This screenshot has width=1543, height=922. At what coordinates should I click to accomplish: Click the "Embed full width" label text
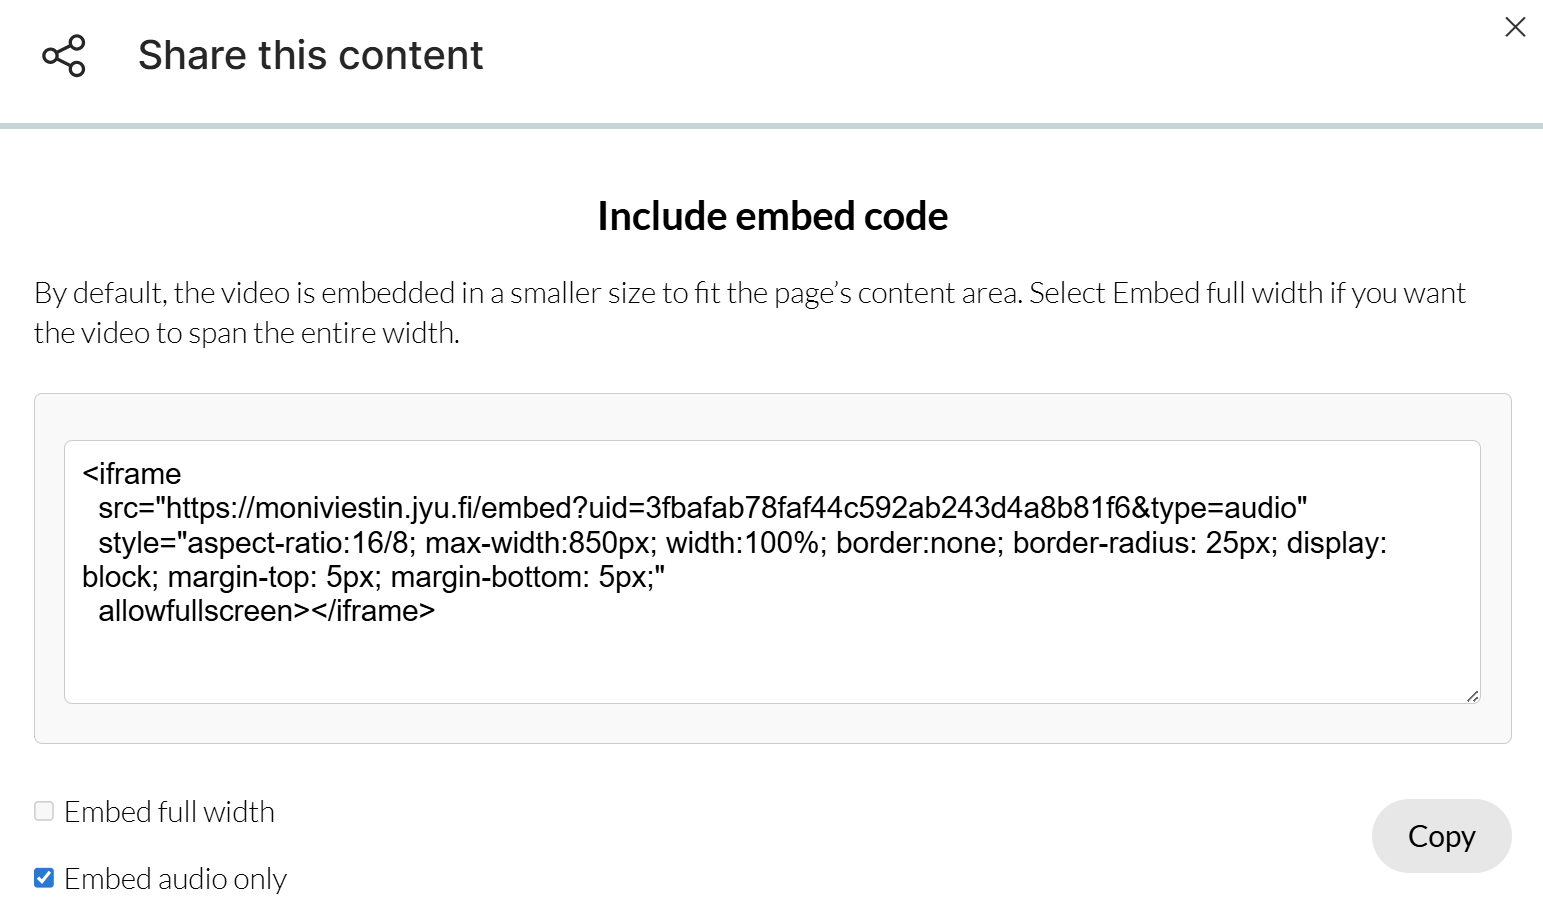click(169, 812)
